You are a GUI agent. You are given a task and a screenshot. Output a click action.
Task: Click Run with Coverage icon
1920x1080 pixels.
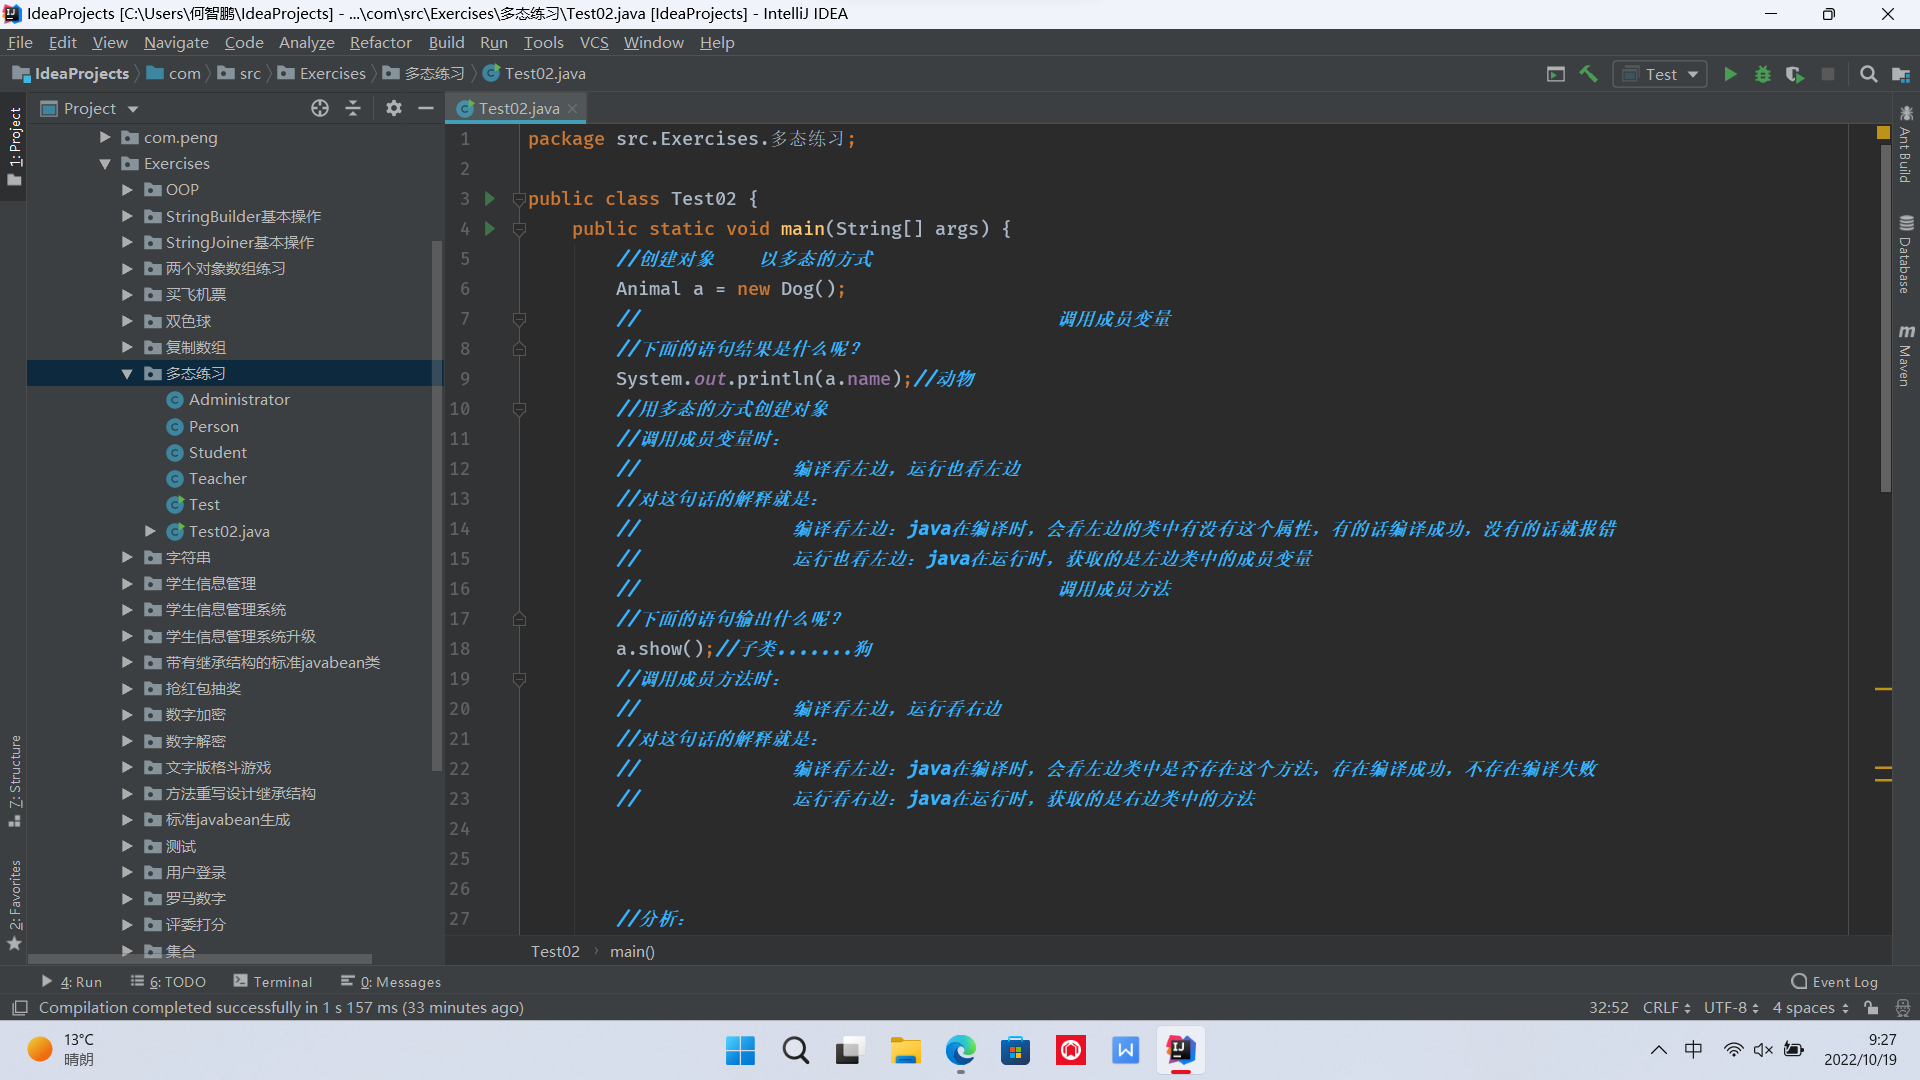(x=1795, y=74)
